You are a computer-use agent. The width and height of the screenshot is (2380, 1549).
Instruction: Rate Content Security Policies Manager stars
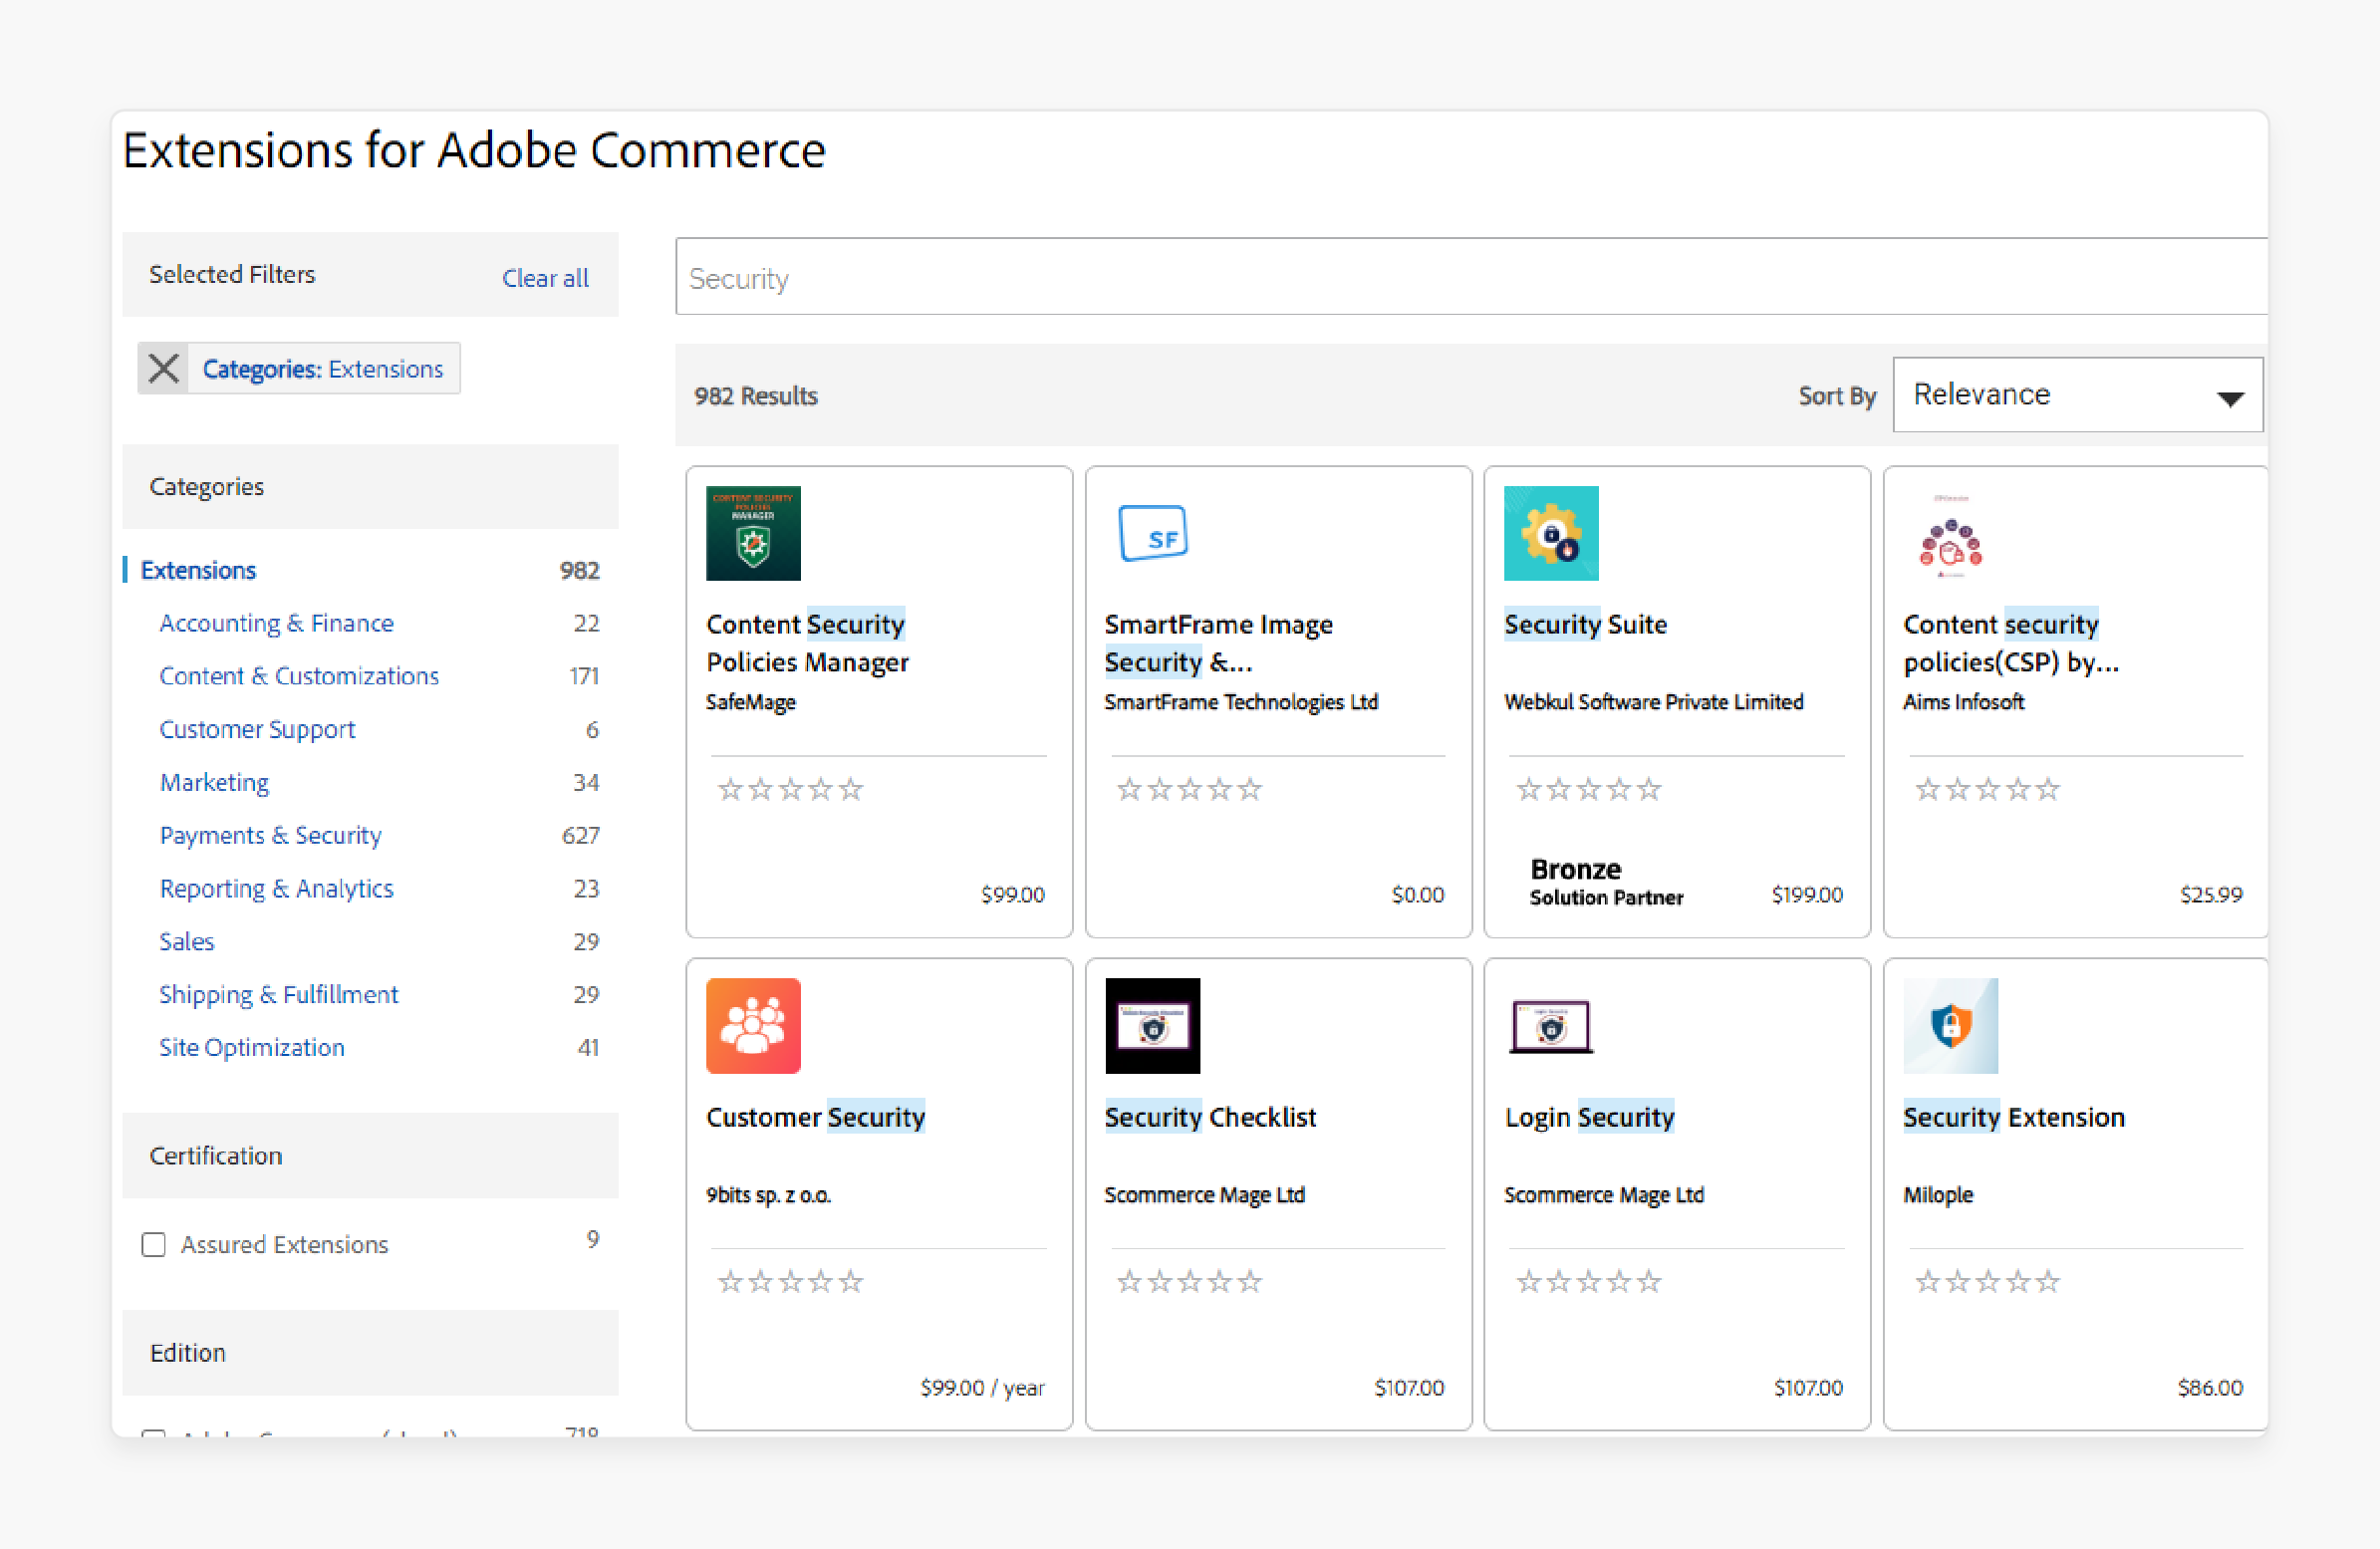coord(790,789)
